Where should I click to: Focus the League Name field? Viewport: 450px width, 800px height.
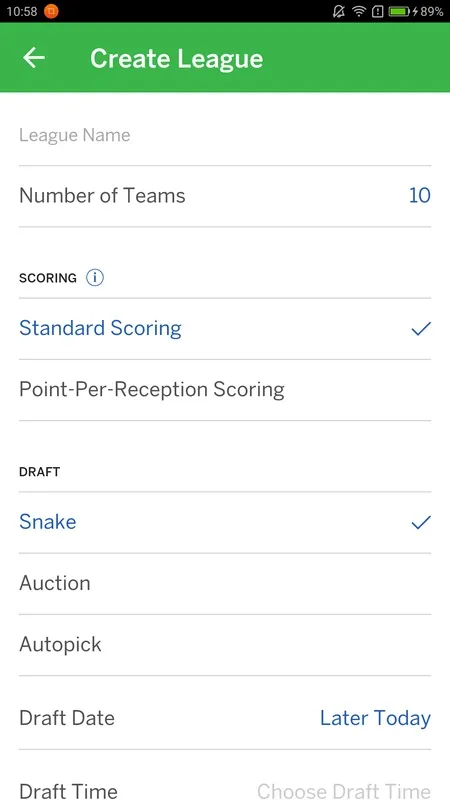coord(225,135)
